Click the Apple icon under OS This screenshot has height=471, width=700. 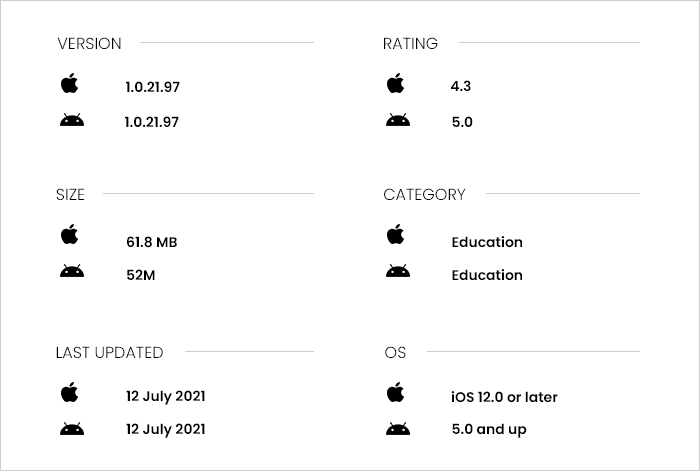(x=395, y=392)
